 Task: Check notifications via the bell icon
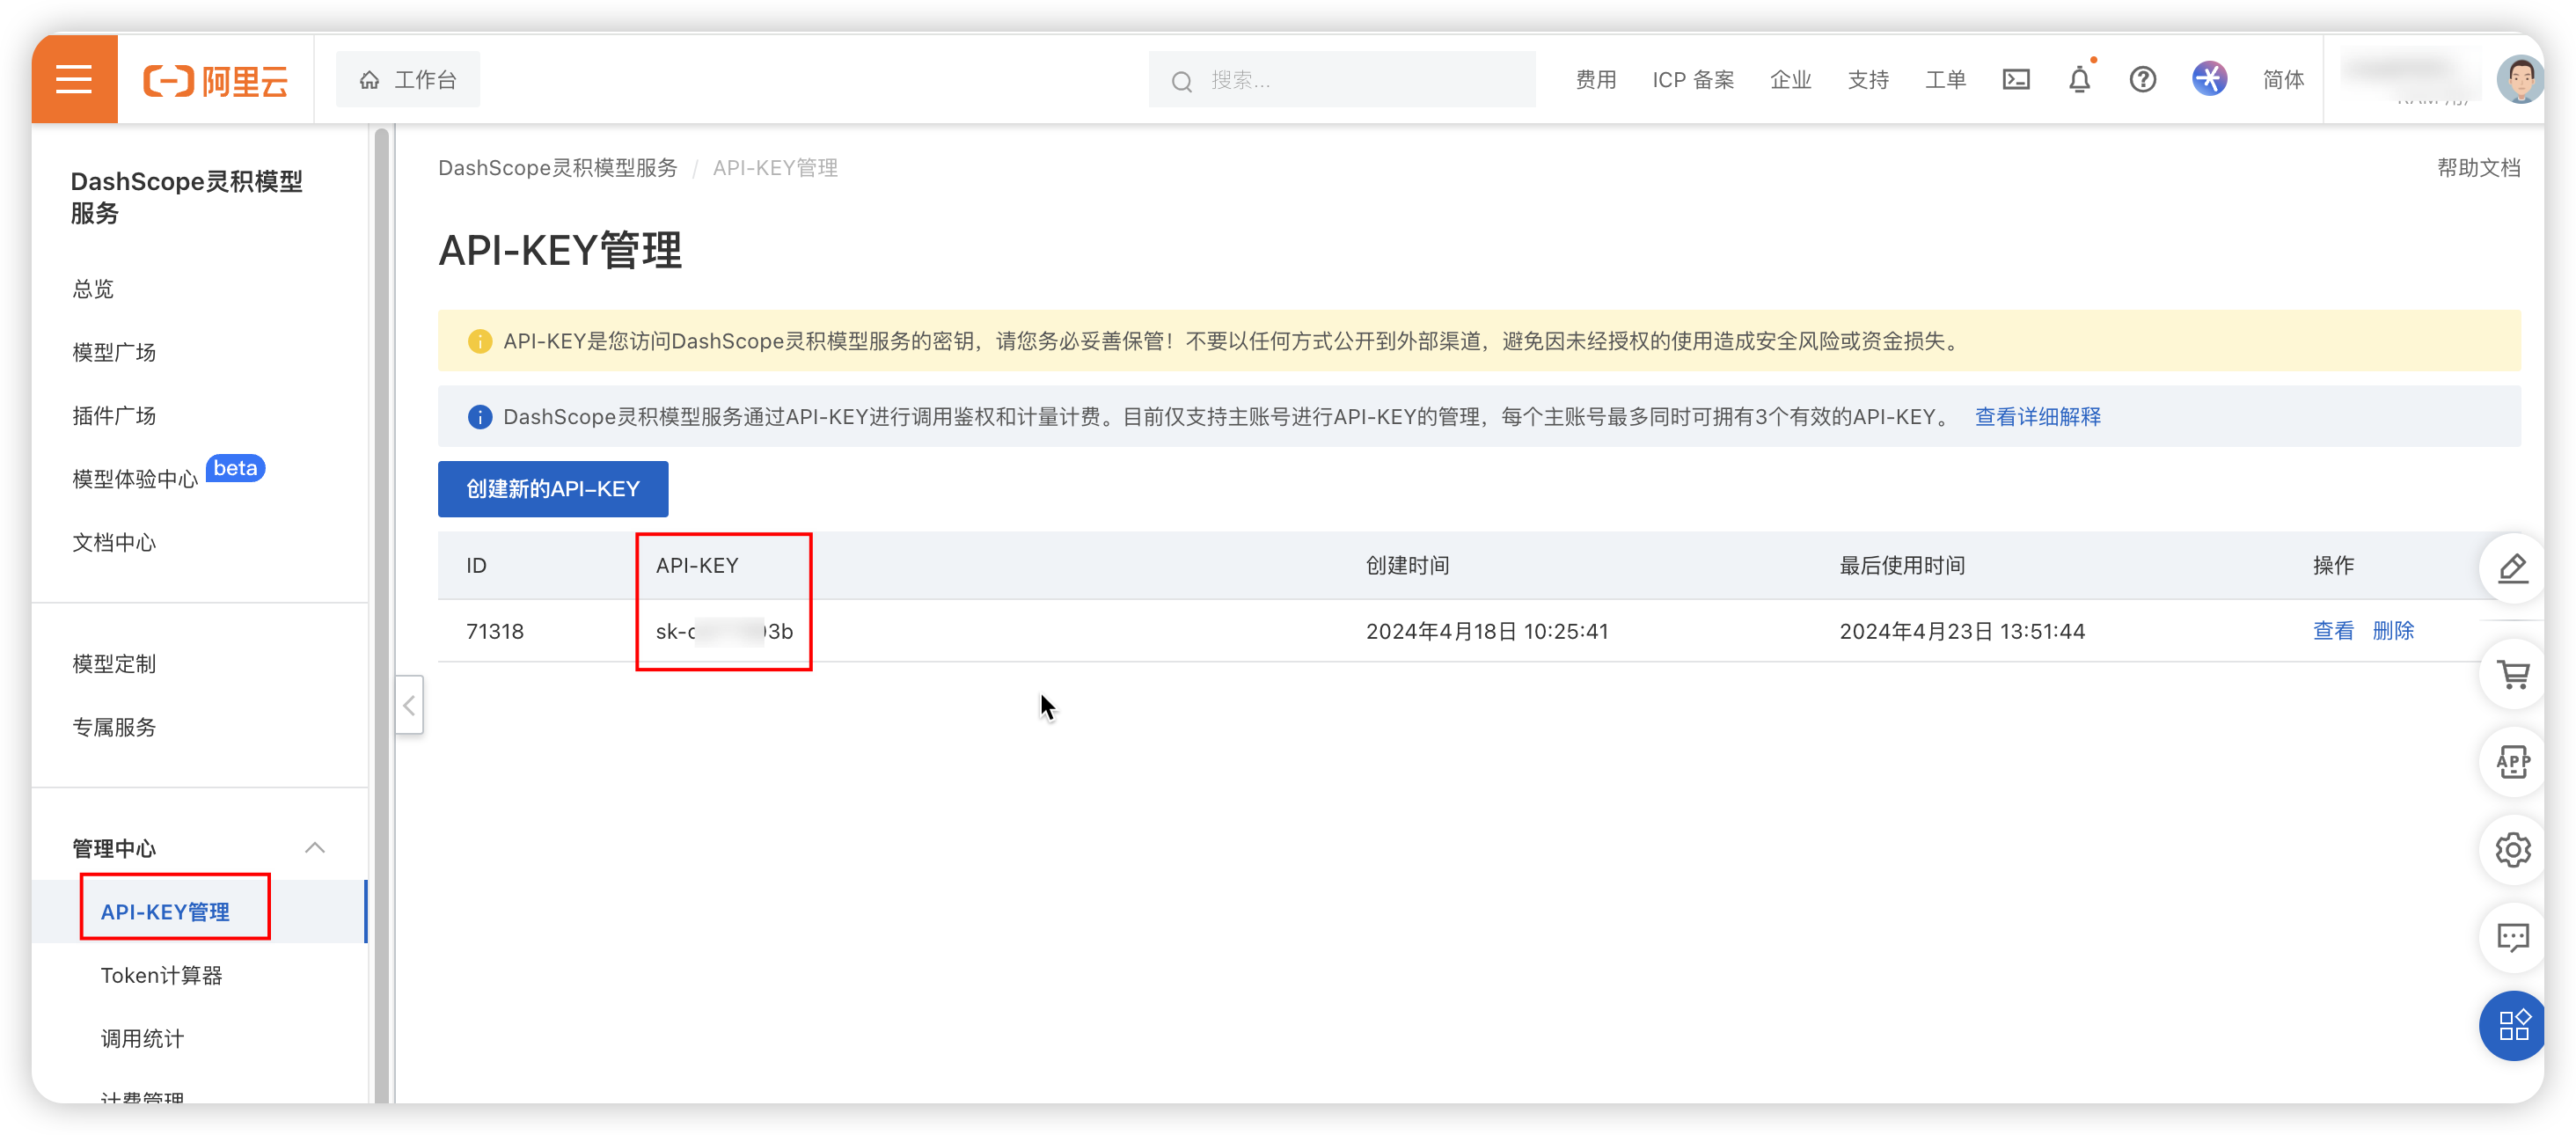point(2080,79)
